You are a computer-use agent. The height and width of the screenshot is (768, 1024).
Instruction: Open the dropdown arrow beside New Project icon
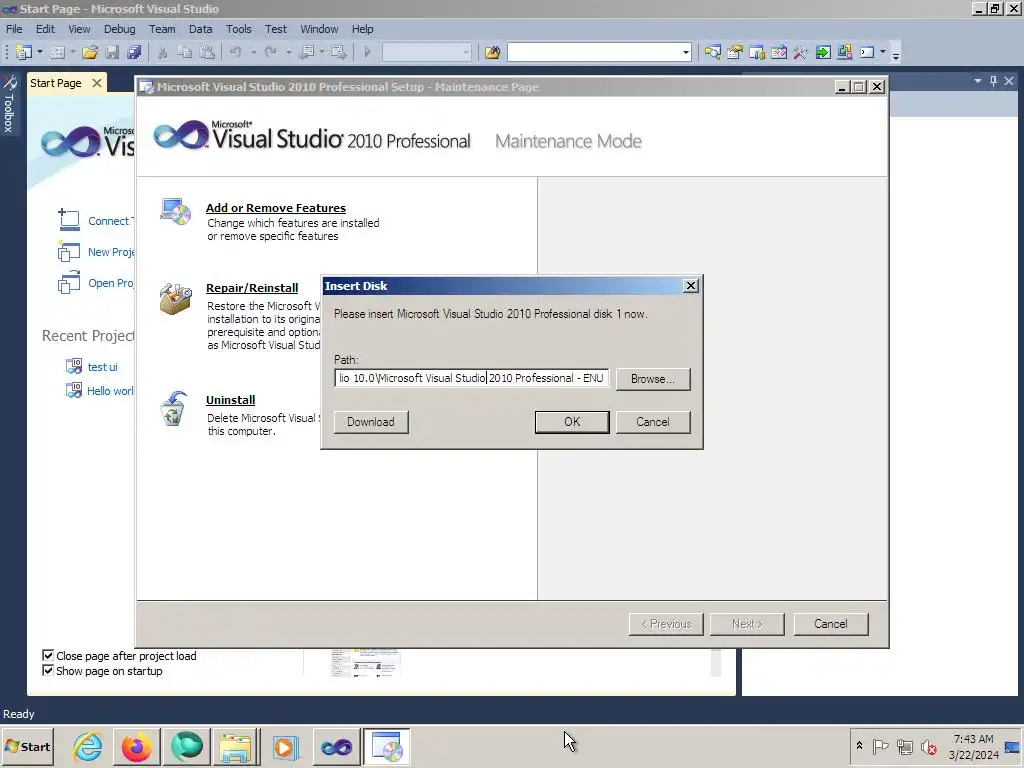coord(40,52)
